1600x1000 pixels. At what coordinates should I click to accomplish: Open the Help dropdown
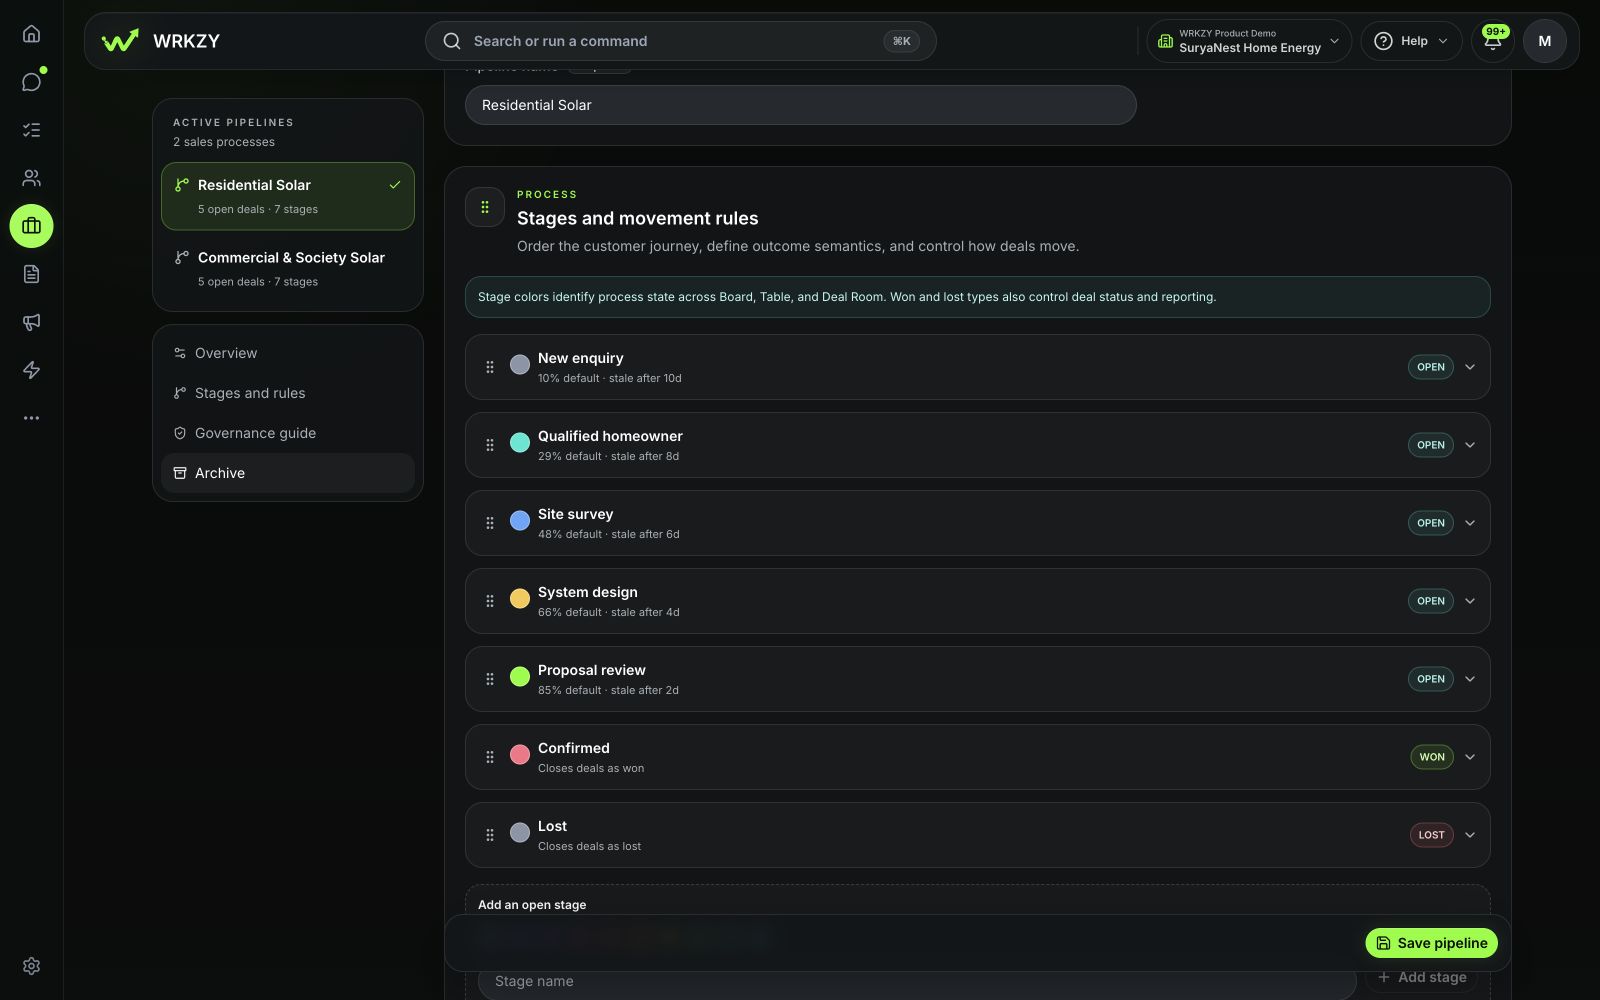[x=1411, y=41]
